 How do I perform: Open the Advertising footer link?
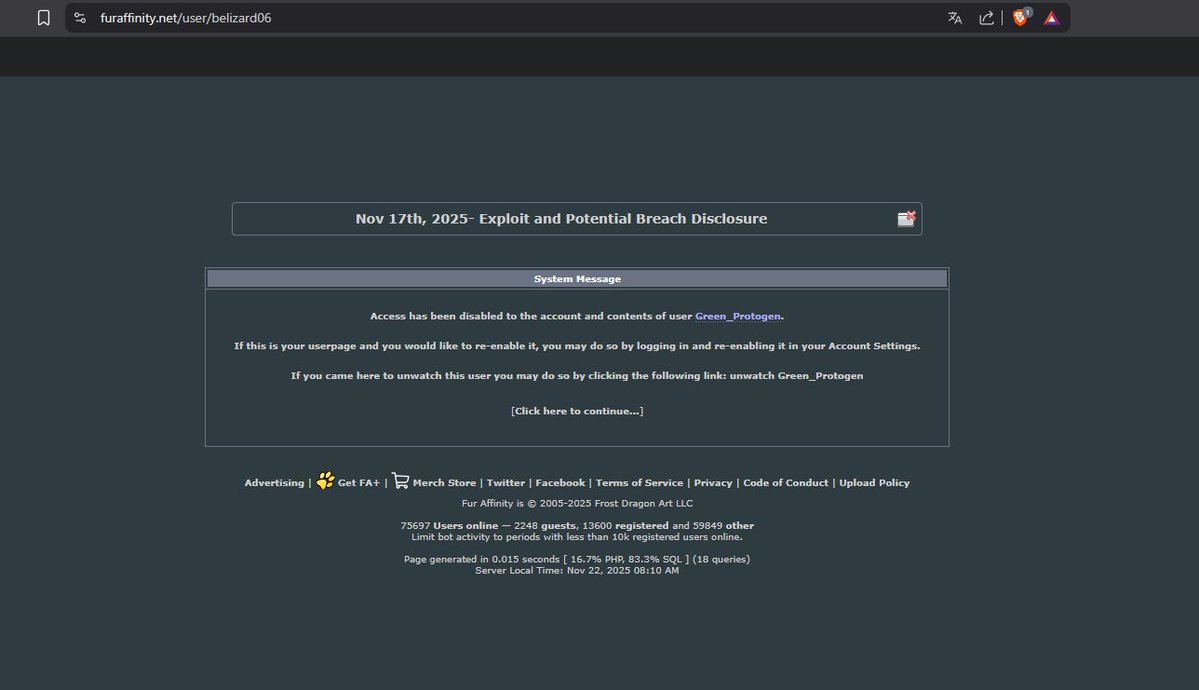pyautogui.click(x=274, y=483)
